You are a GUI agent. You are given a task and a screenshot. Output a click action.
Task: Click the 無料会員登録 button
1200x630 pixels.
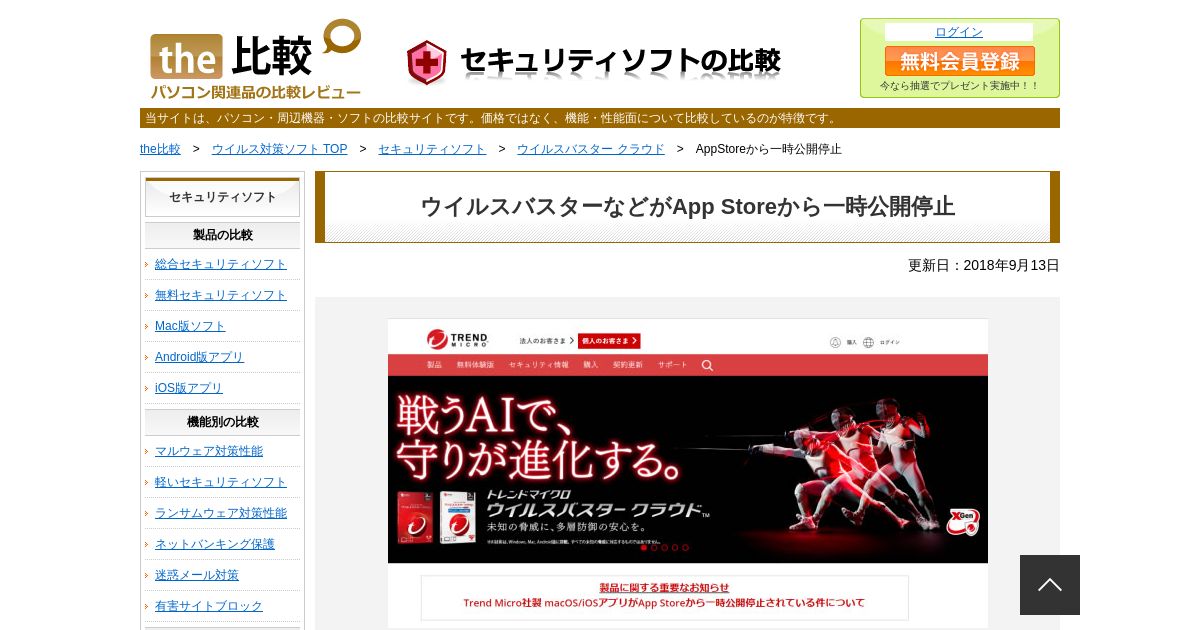click(x=960, y=61)
